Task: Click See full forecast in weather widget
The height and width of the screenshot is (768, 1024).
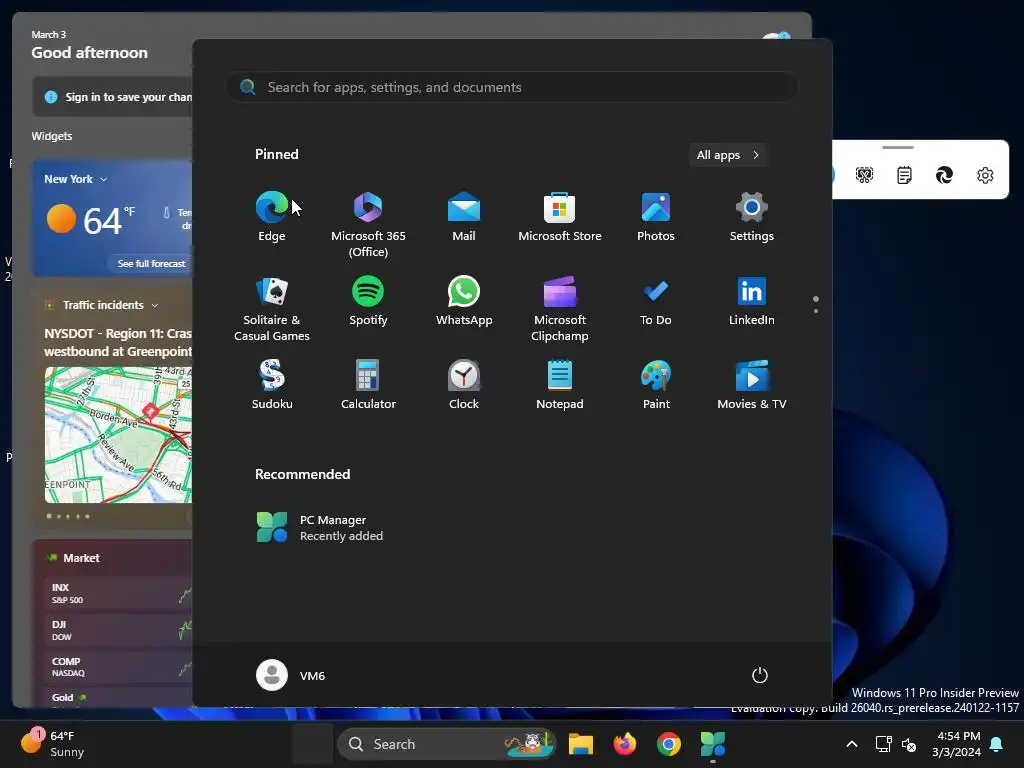Action: [151, 264]
